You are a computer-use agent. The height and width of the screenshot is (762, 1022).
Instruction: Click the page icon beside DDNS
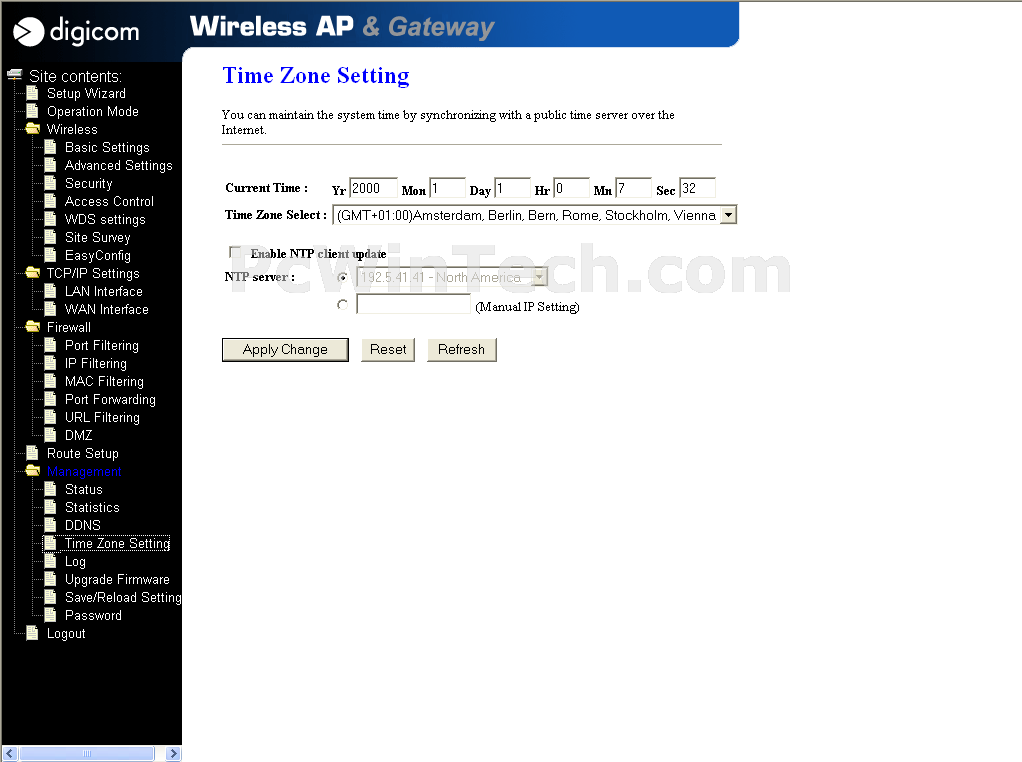[x=50, y=525]
